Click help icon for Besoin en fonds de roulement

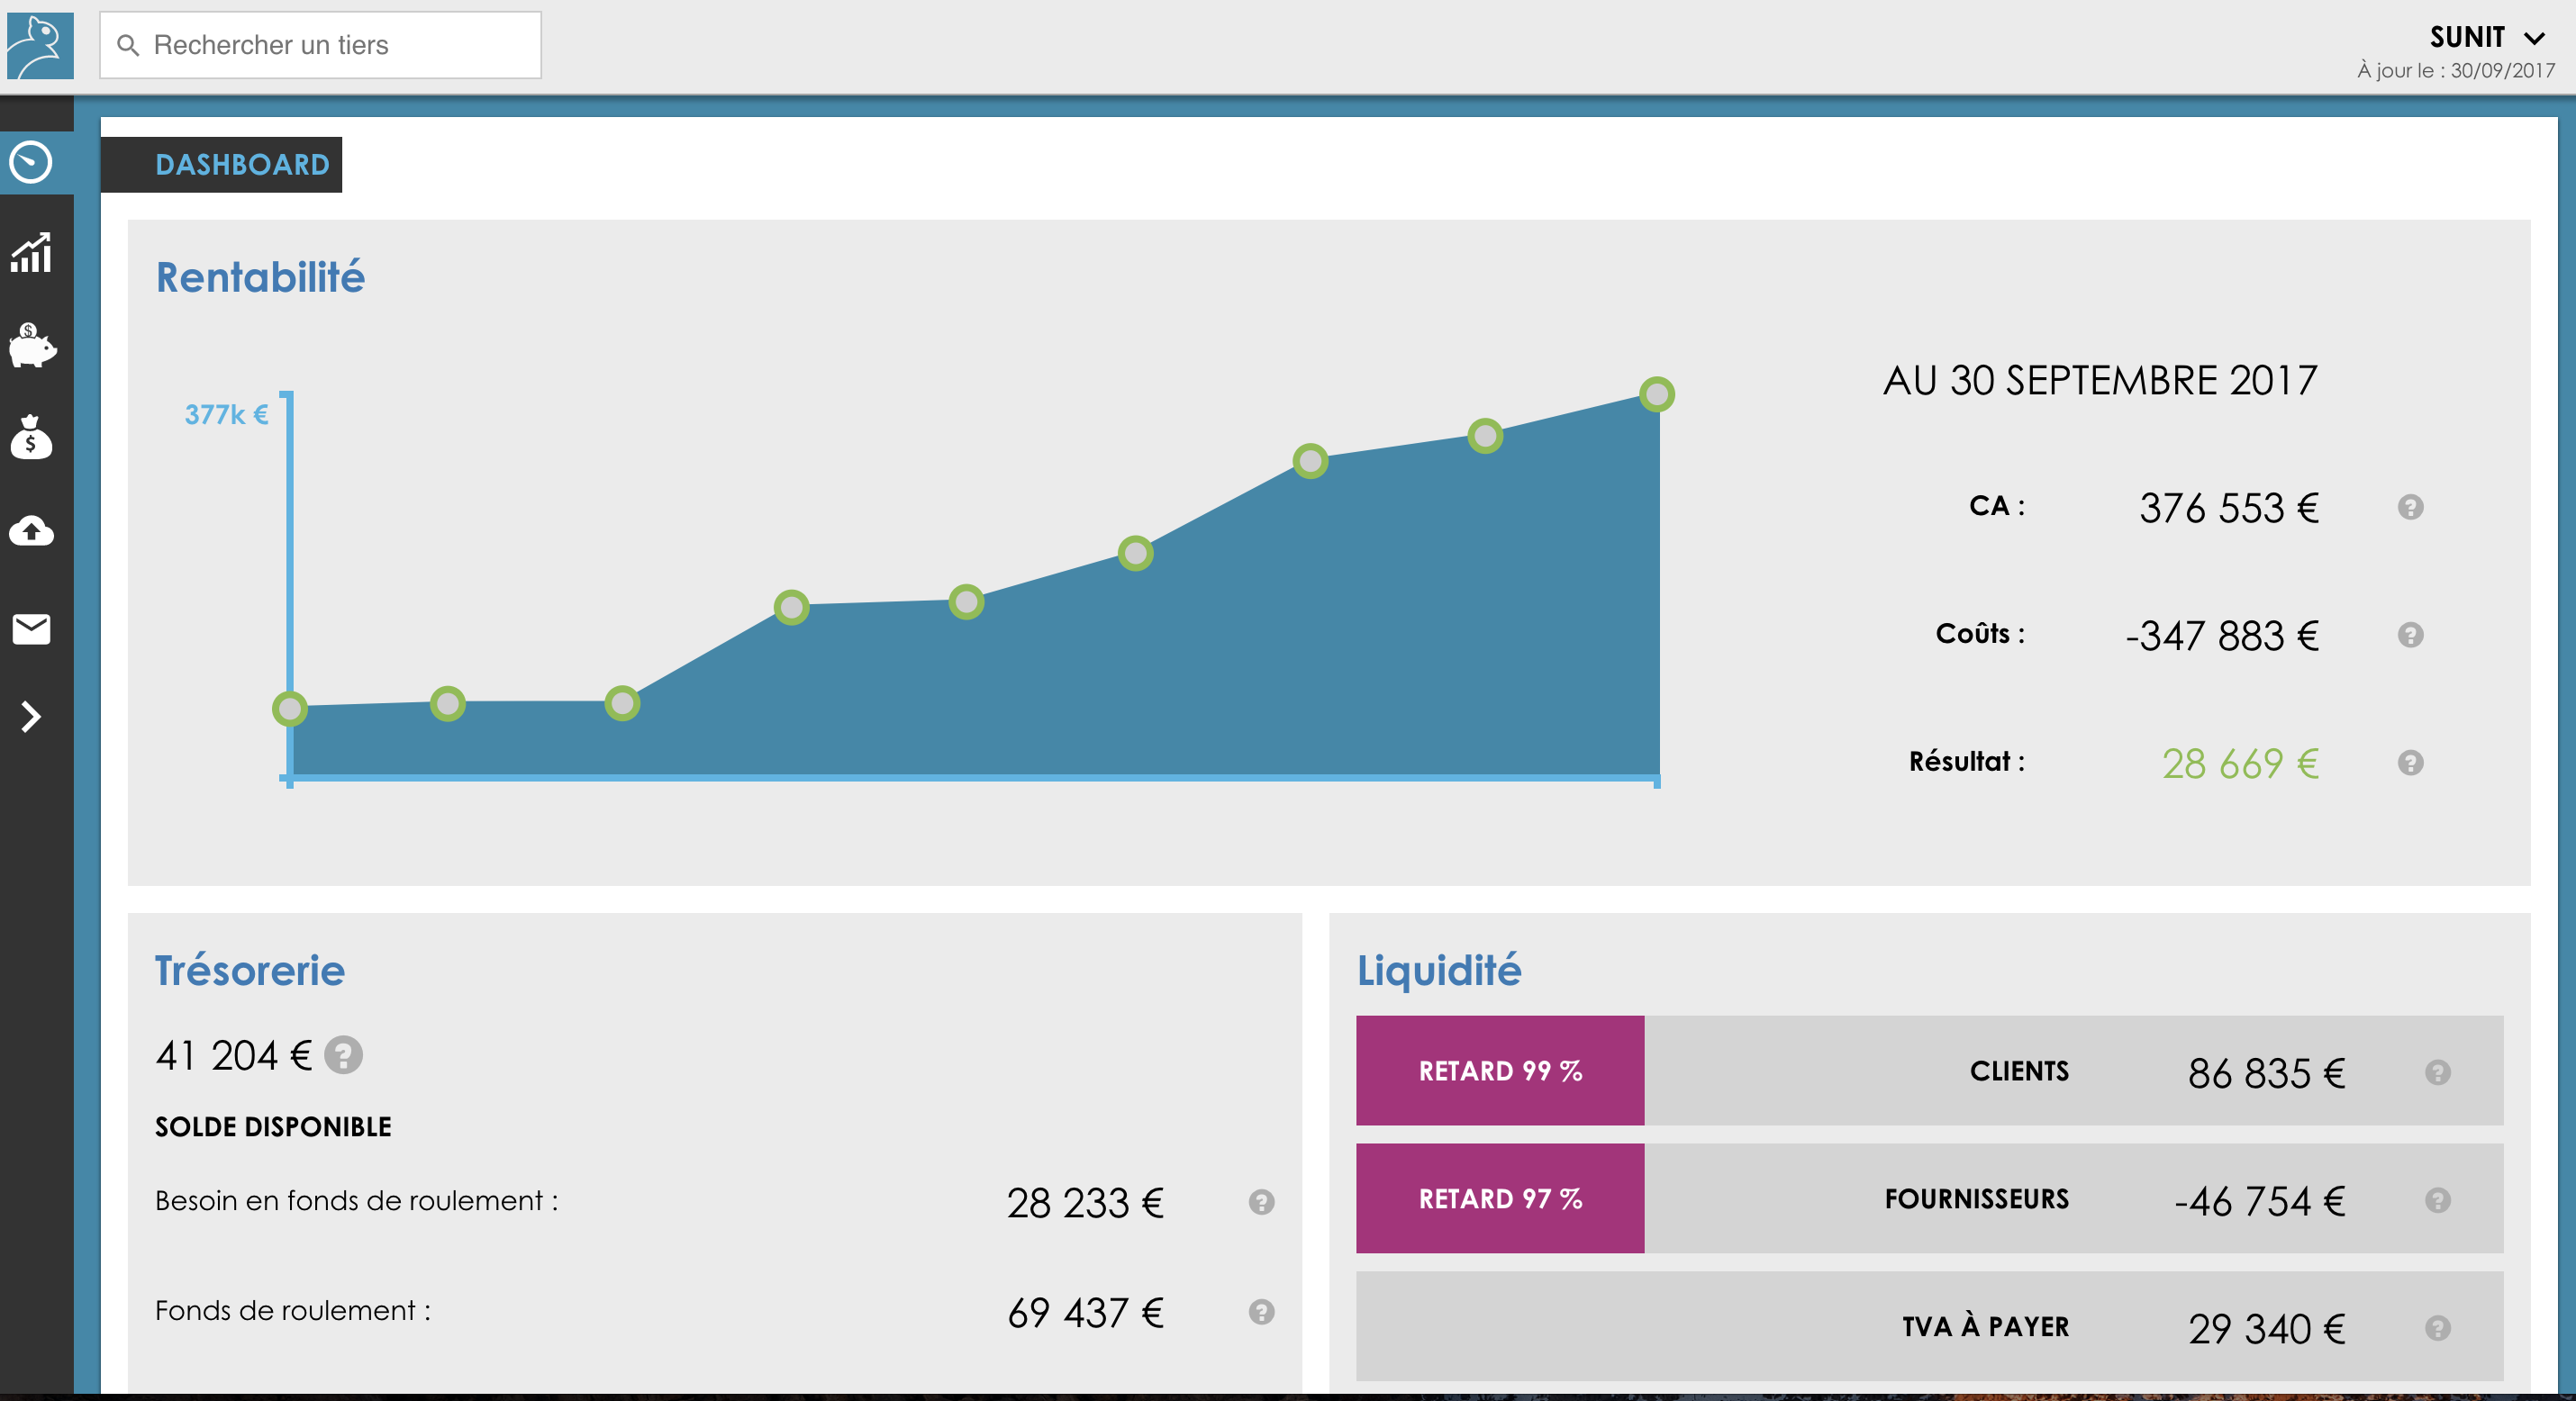pos(1261,1202)
